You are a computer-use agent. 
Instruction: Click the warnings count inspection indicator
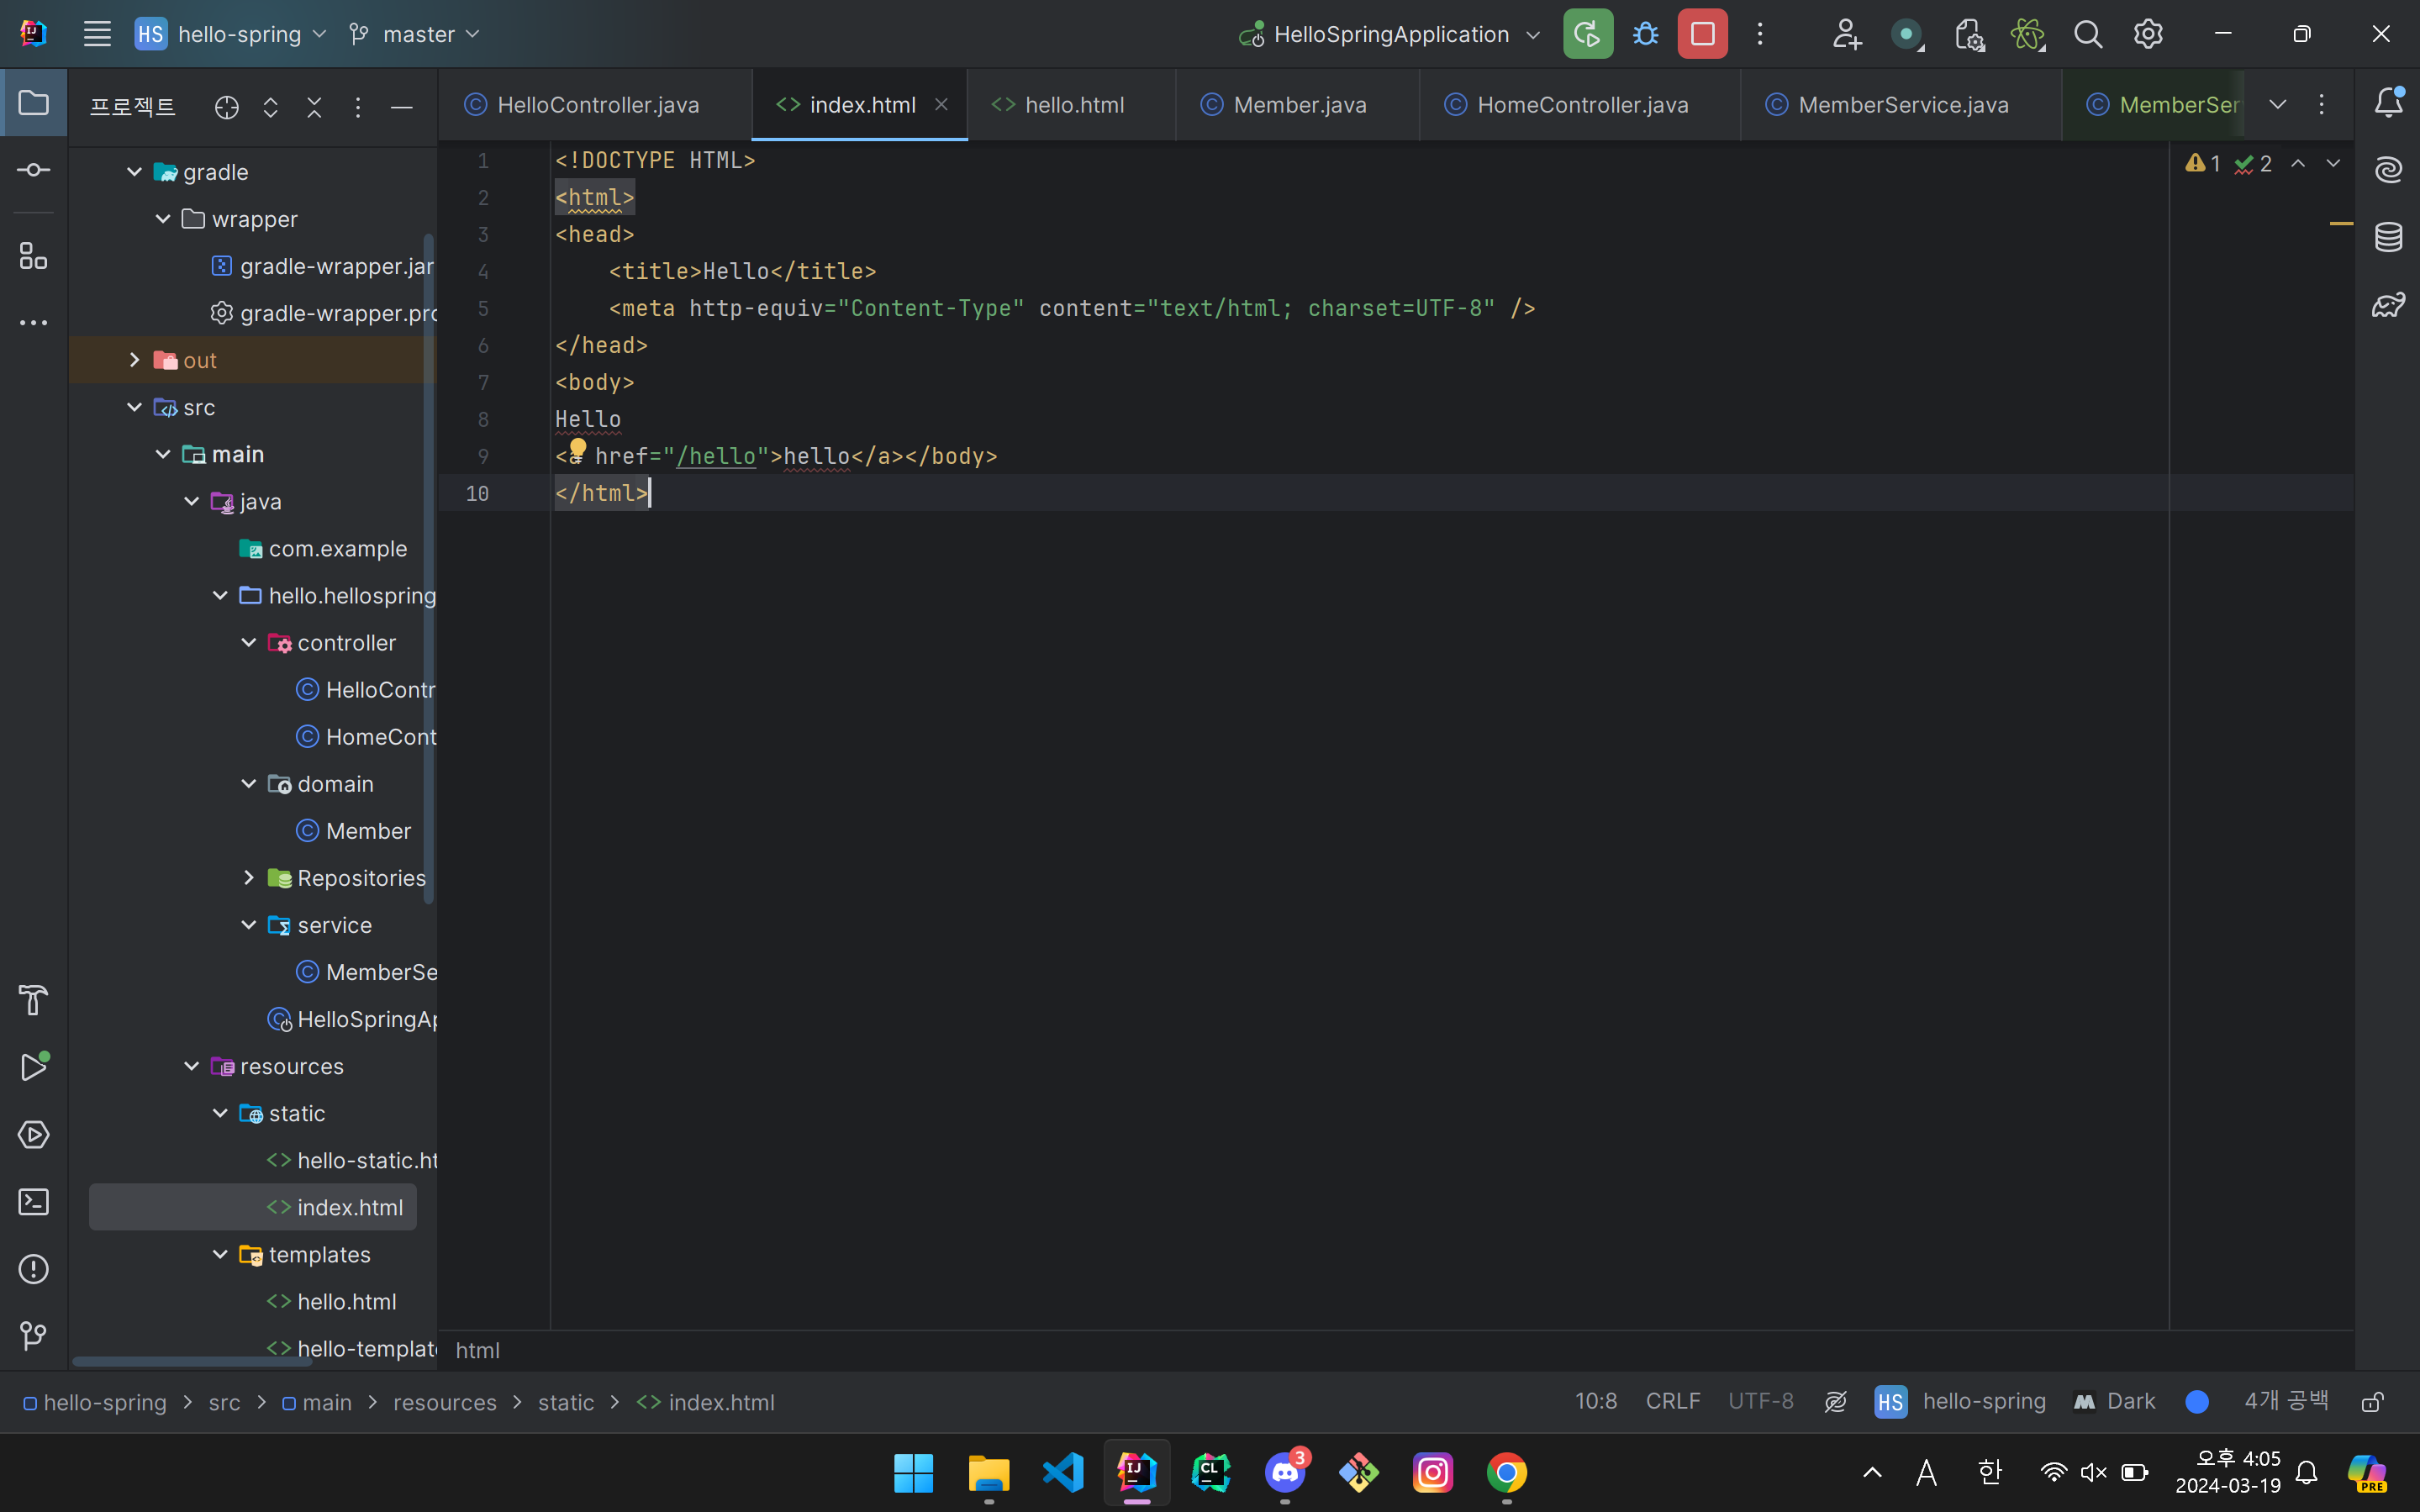[2203, 163]
